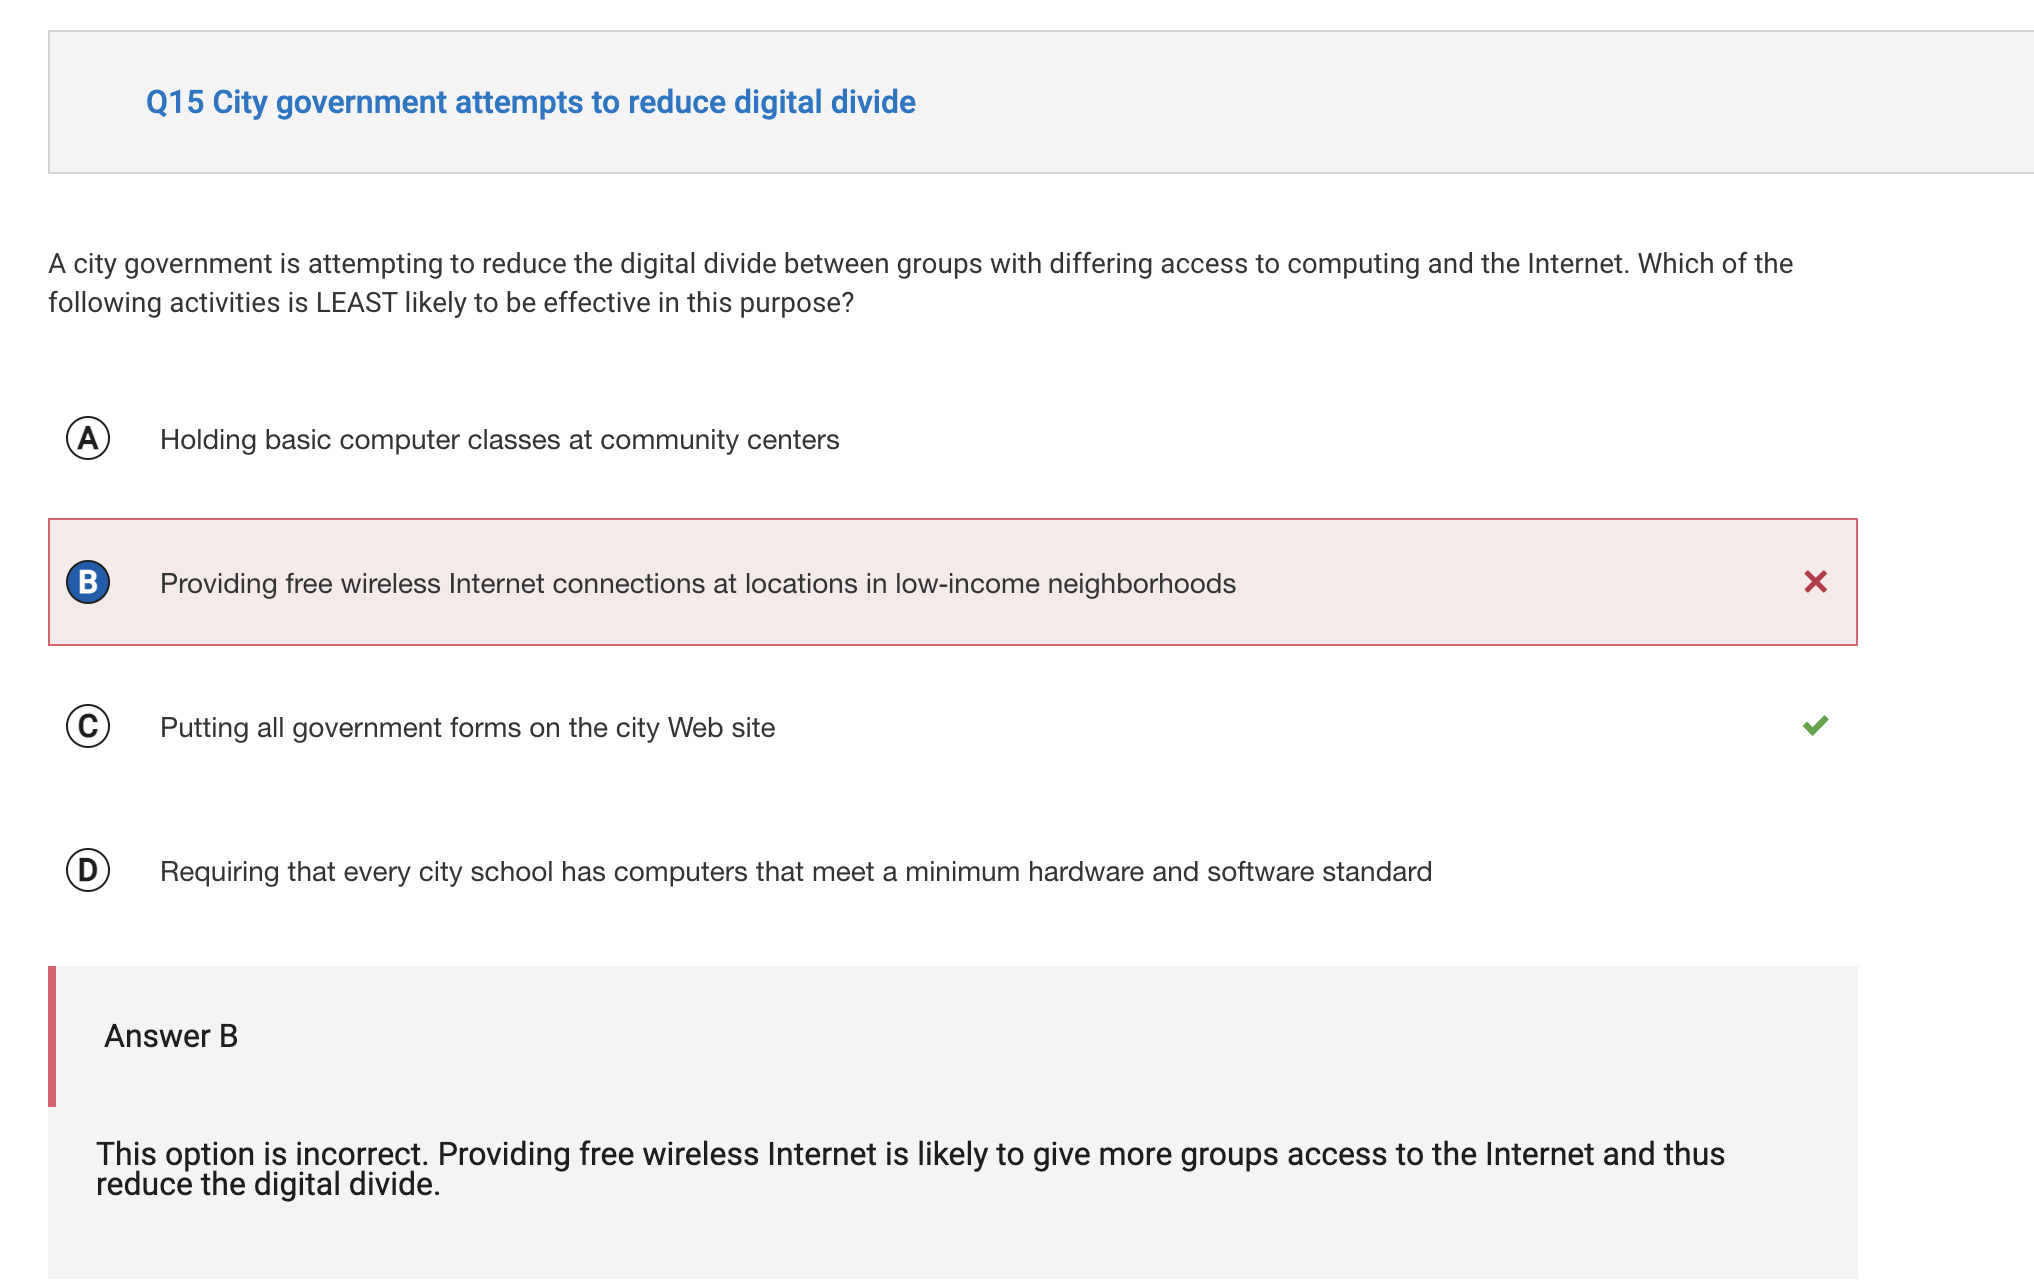Click 'Holding basic computer classes' answer text
2034x1281 pixels.
[x=500, y=440]
